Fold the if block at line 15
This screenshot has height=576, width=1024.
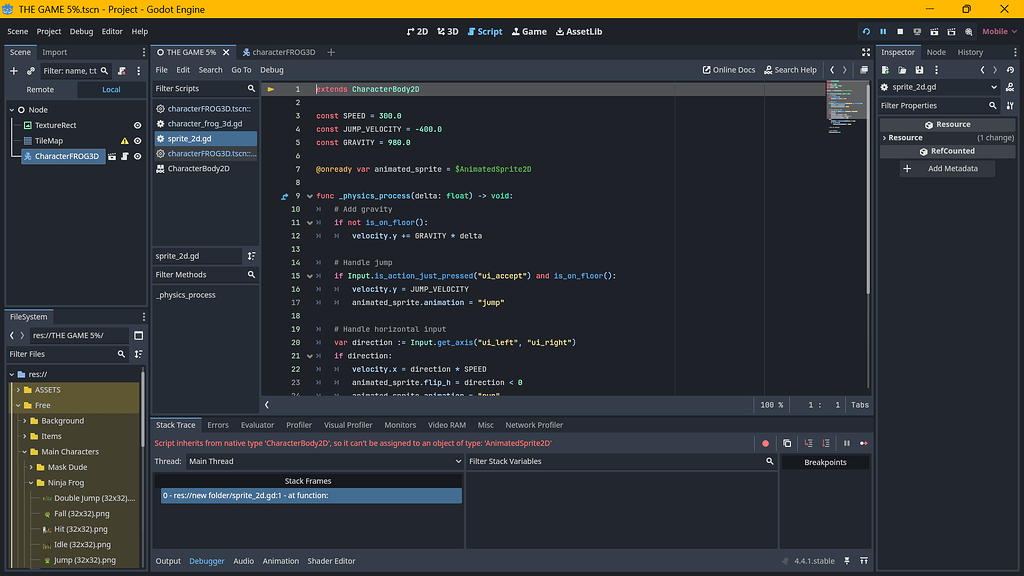310,276
